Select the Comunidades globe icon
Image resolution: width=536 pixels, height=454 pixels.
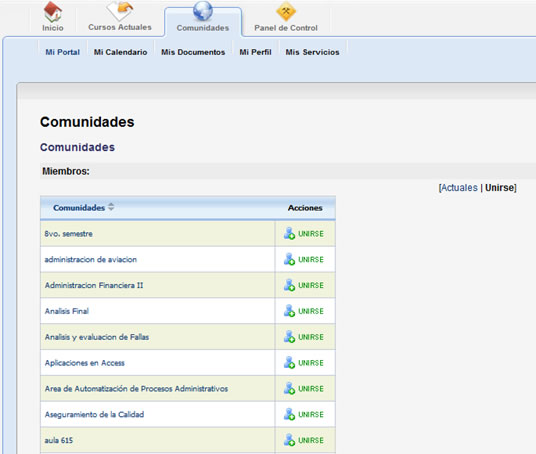203,11
